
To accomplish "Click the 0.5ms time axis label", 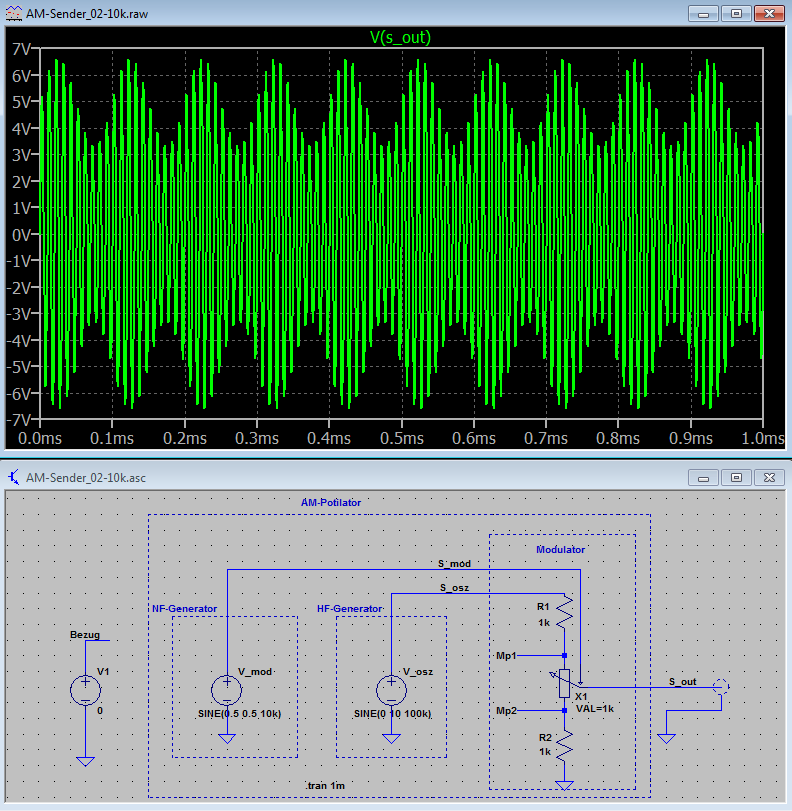I will point(400,438).
